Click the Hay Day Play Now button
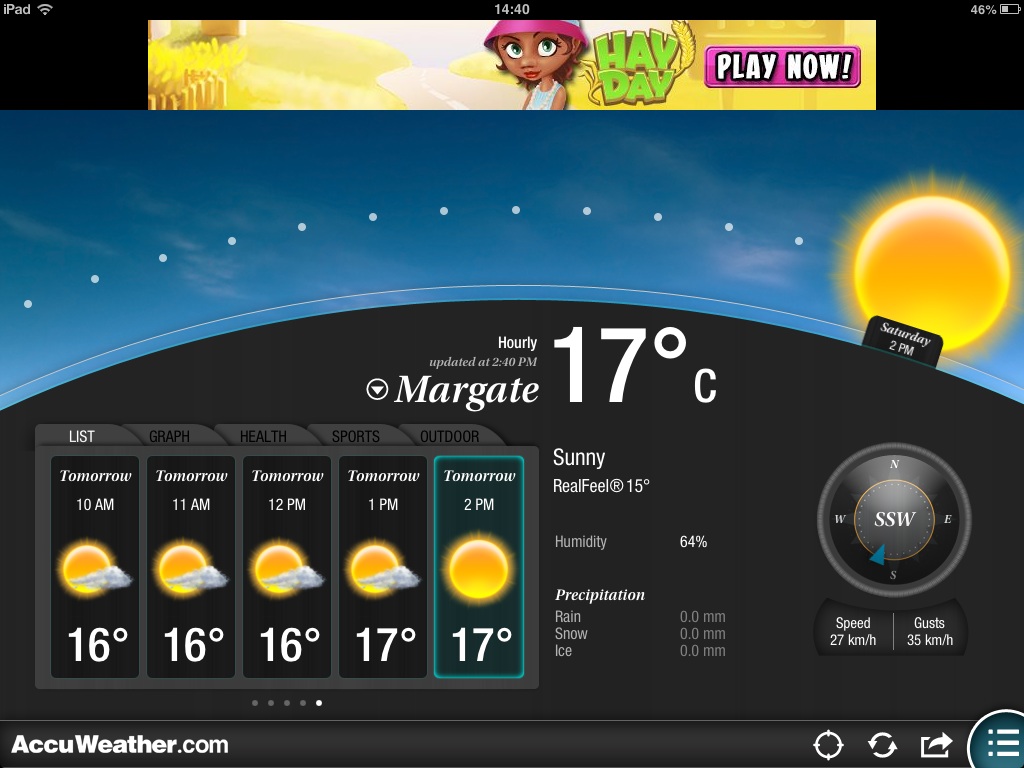 click(782, 67)
